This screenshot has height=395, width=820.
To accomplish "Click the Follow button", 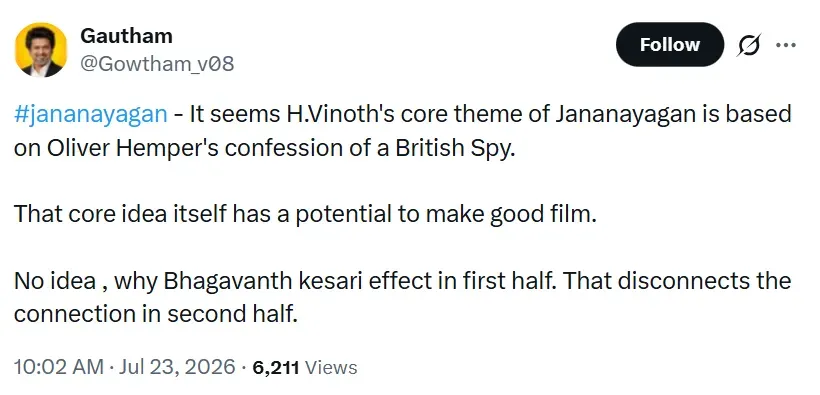I will pyautogui.click(x=670, y=44).
